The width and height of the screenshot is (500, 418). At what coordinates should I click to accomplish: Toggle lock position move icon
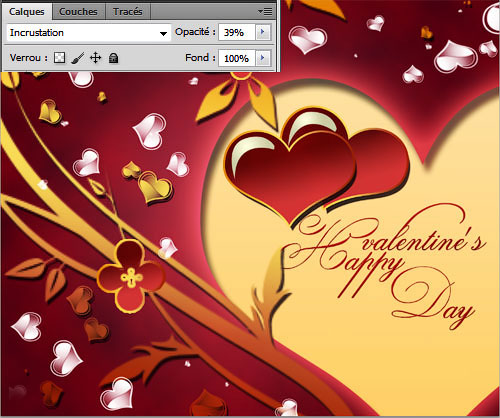click(x=96, y=58)
